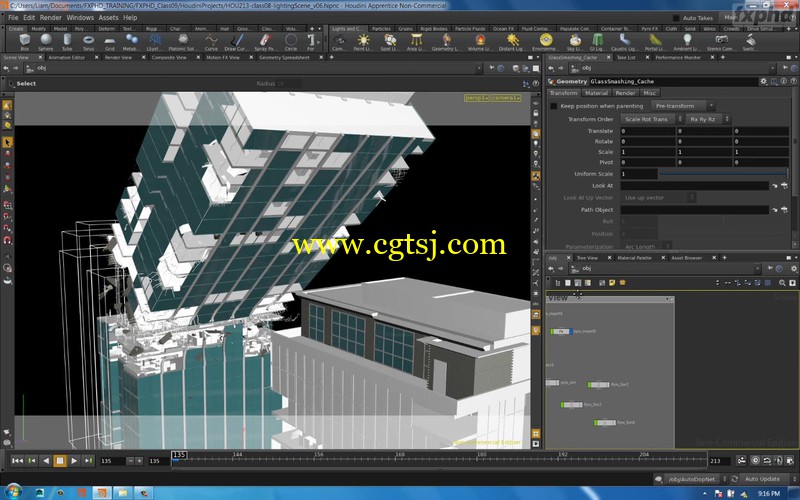800x500 pixels.
Task: Open the /obj/AutoDopNet simulation dropdown
Action: point(695,479)
